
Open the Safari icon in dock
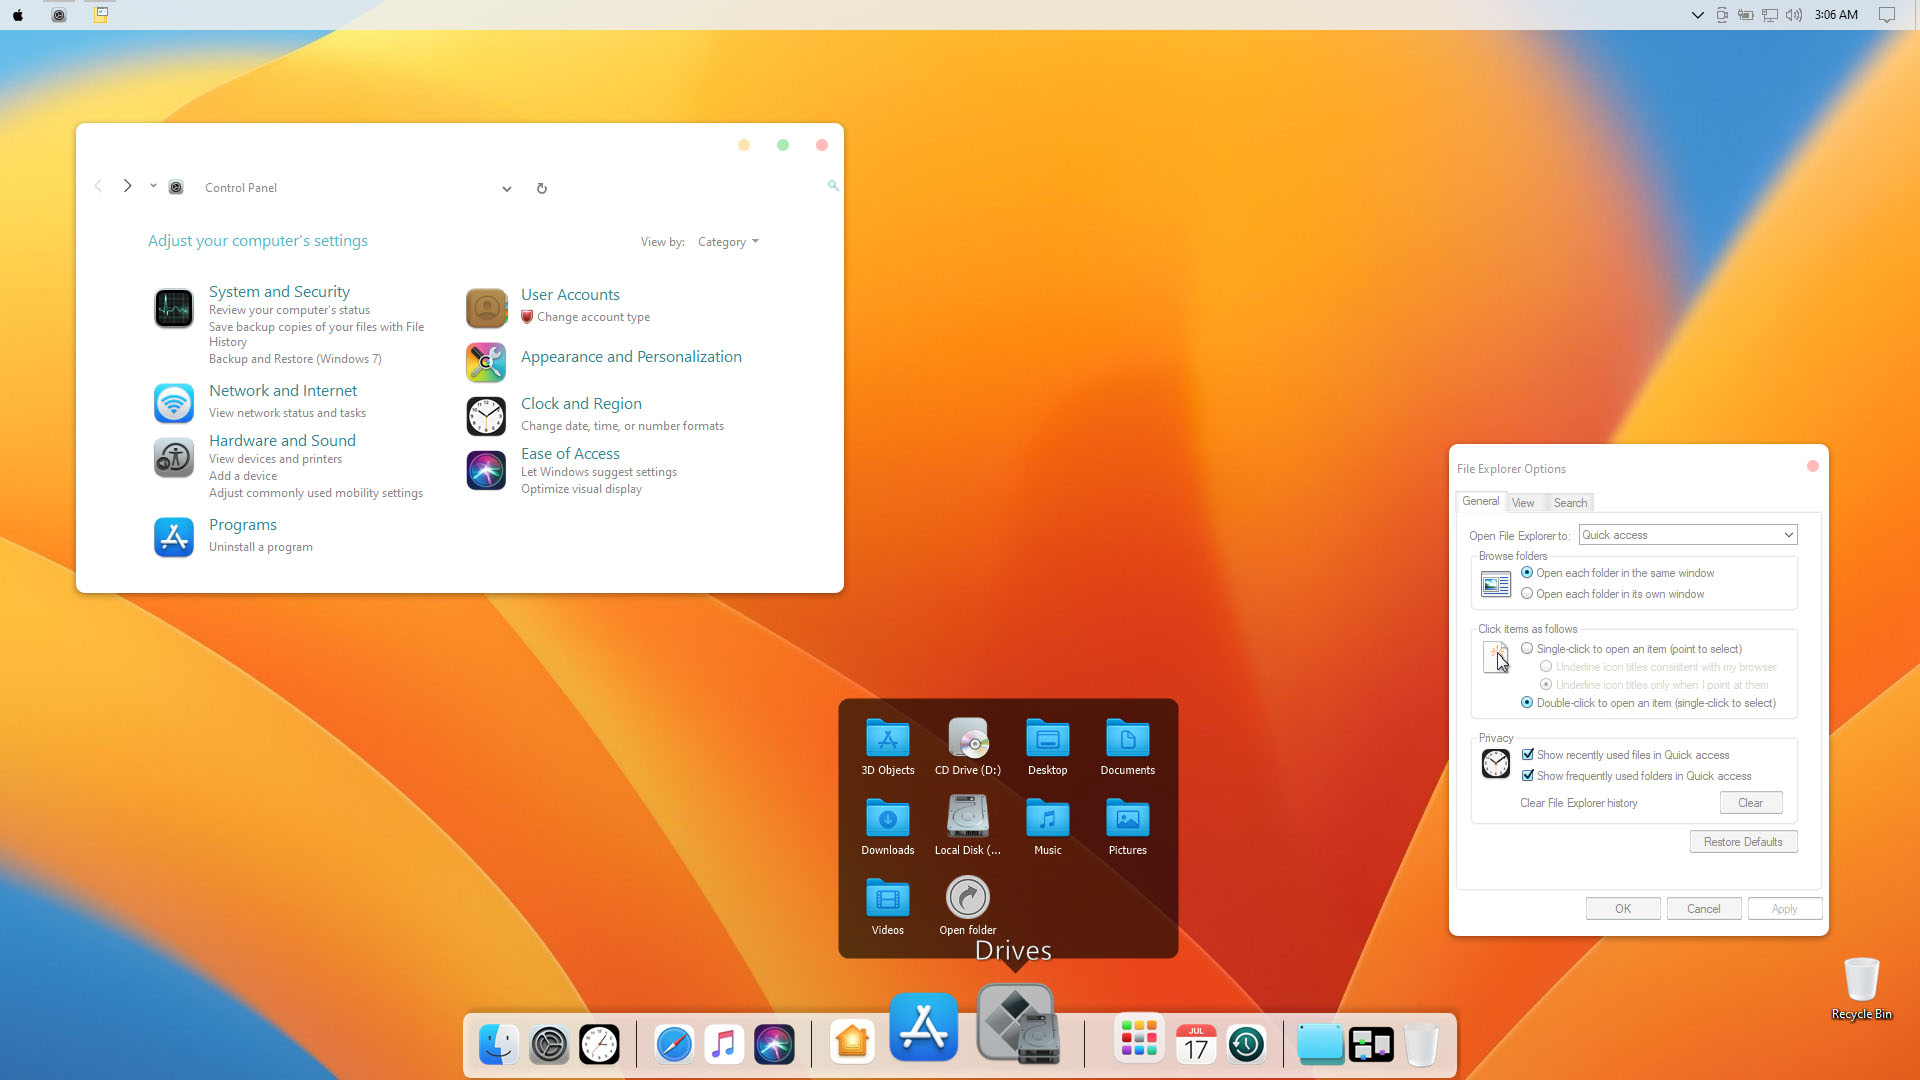674,1045
